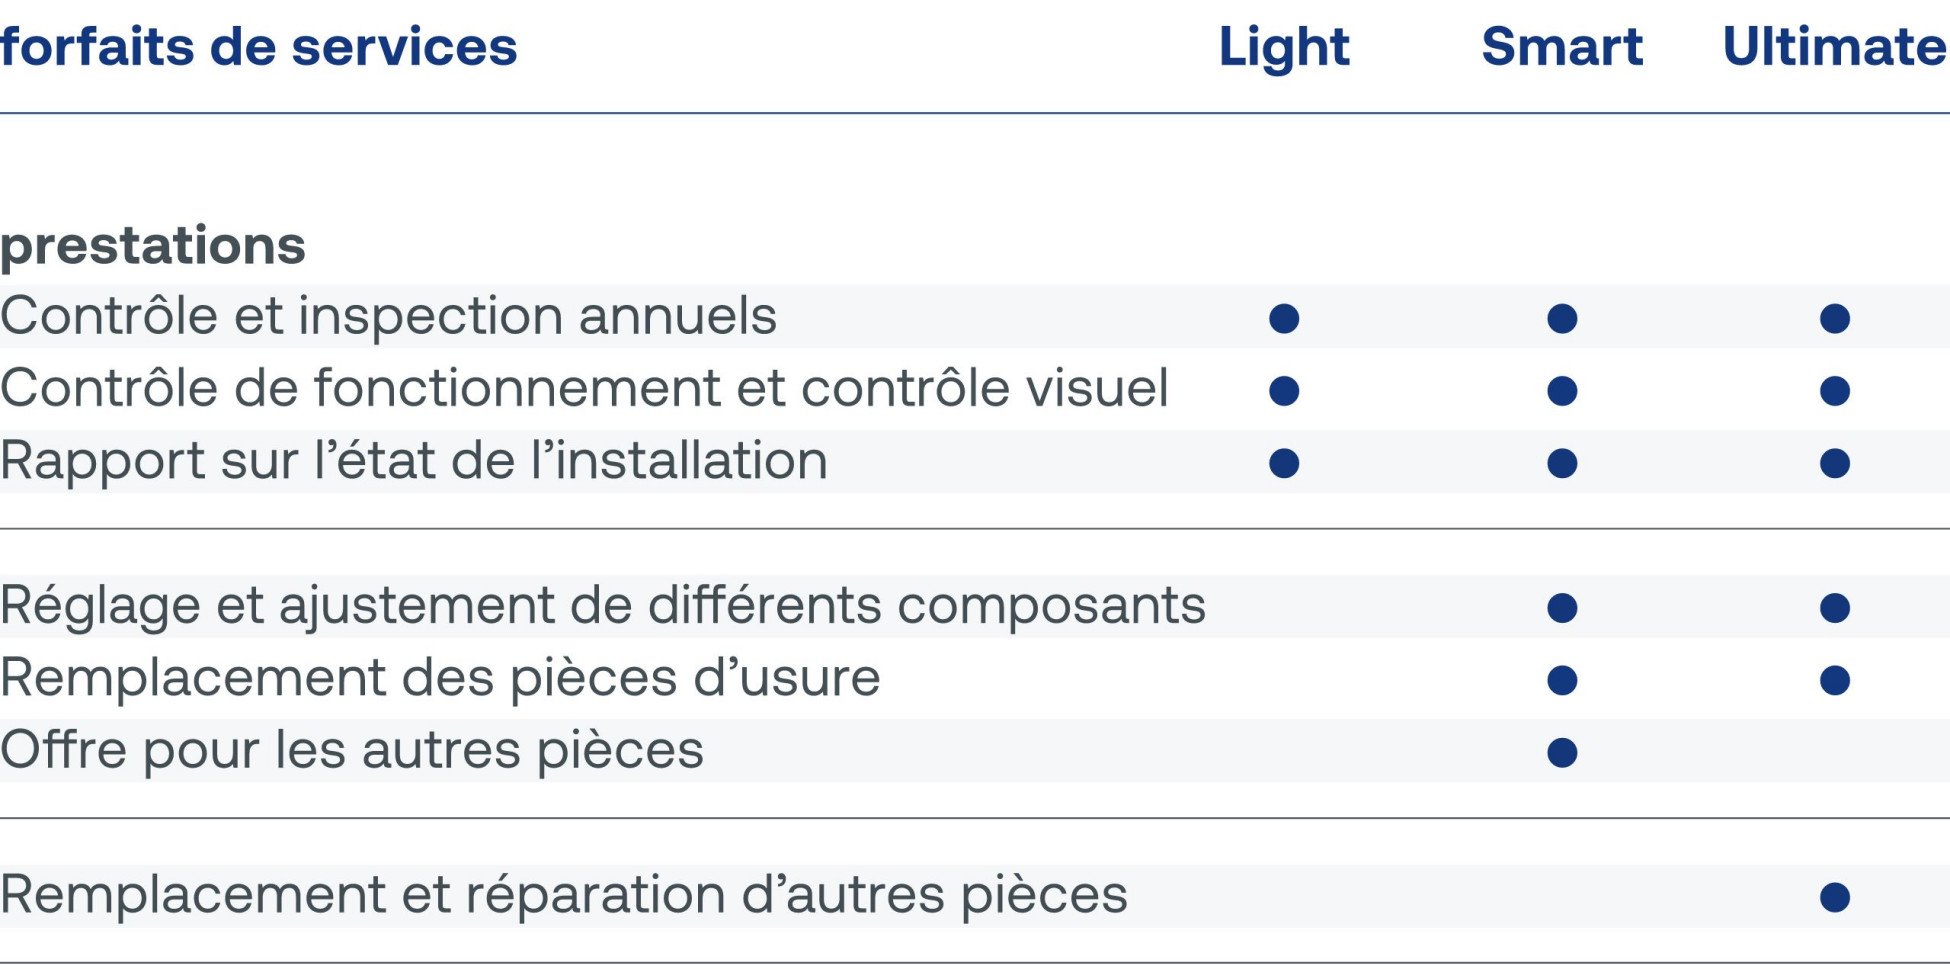Select "Rapport sur l'état de l'installation" text
The height and width of the screenshot is (969, 1950).
[414, 461]
